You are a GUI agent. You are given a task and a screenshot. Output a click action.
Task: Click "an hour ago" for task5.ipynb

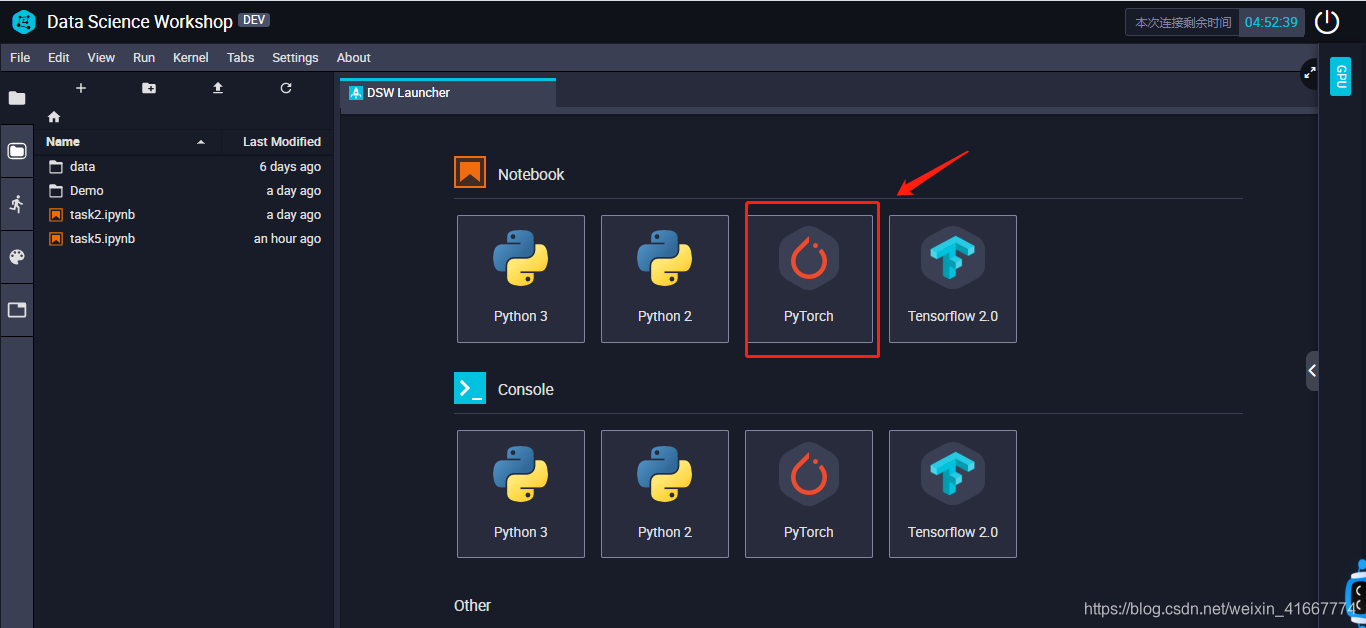pos(287,239)
